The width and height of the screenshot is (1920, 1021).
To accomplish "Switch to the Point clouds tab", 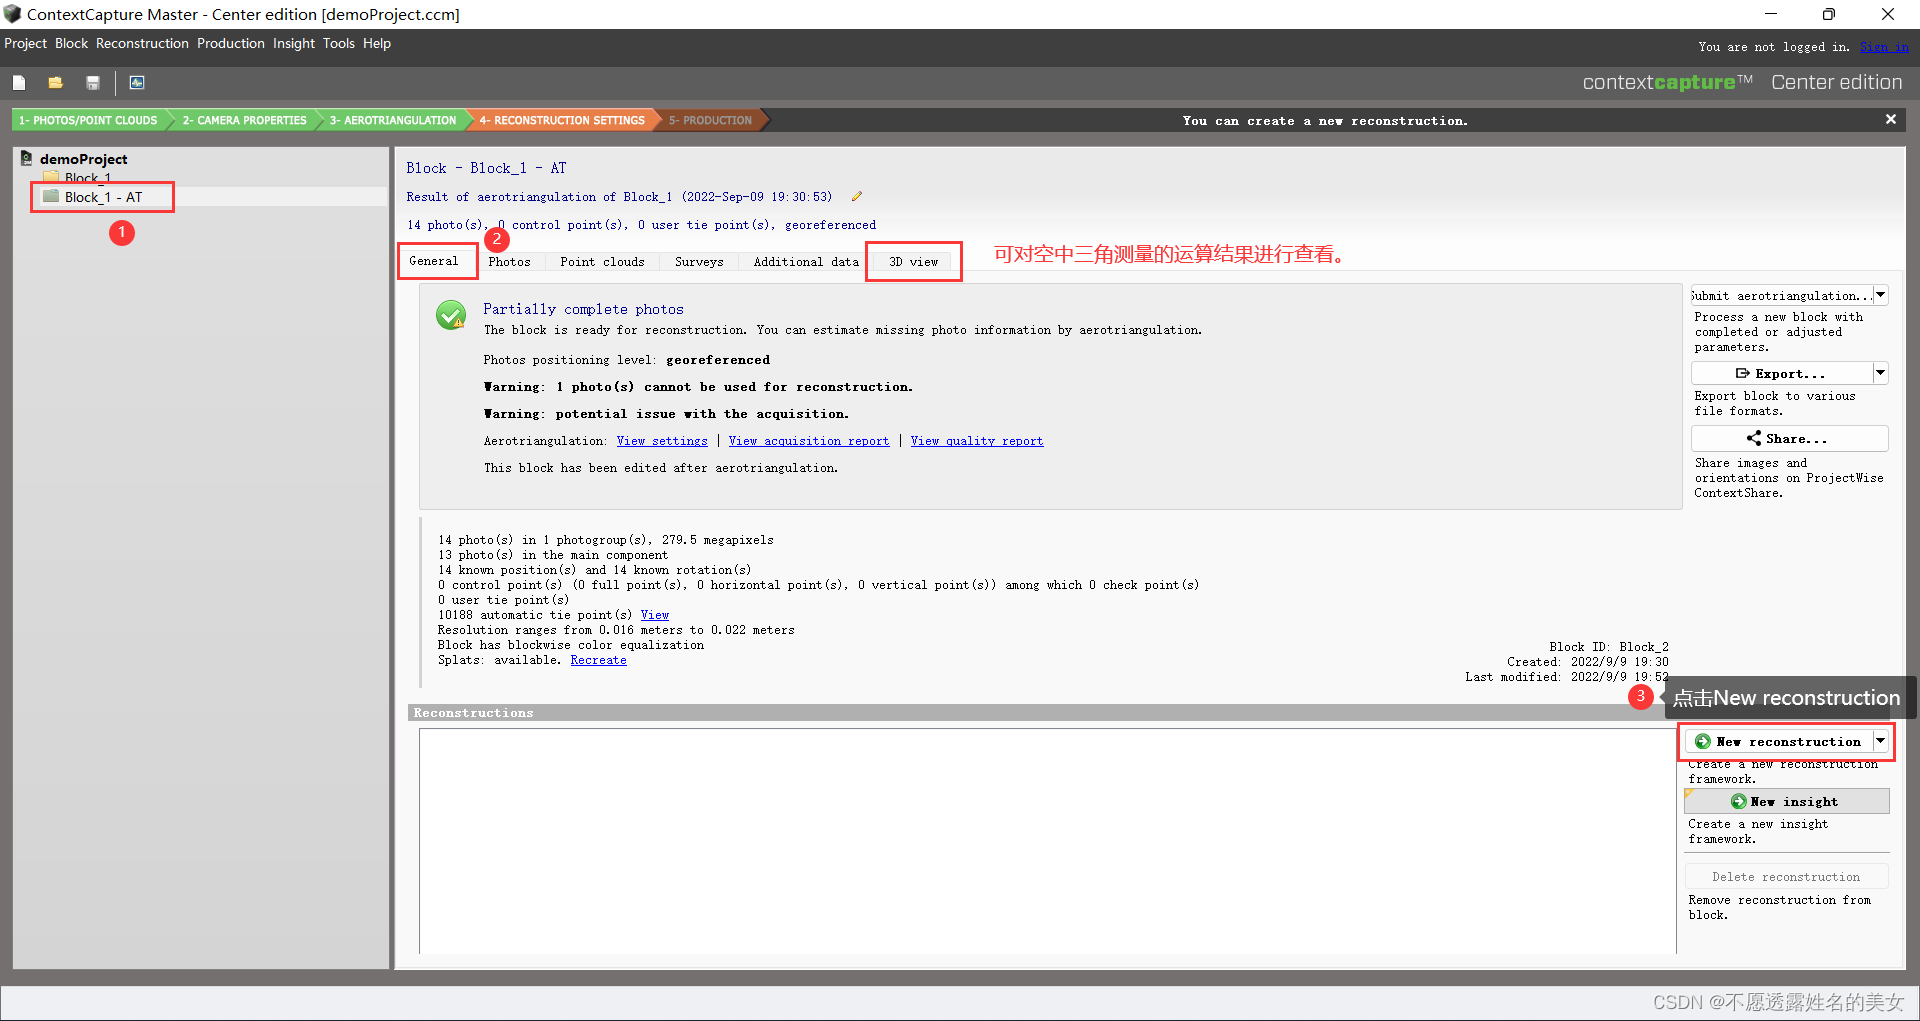I will coord(602,262).
